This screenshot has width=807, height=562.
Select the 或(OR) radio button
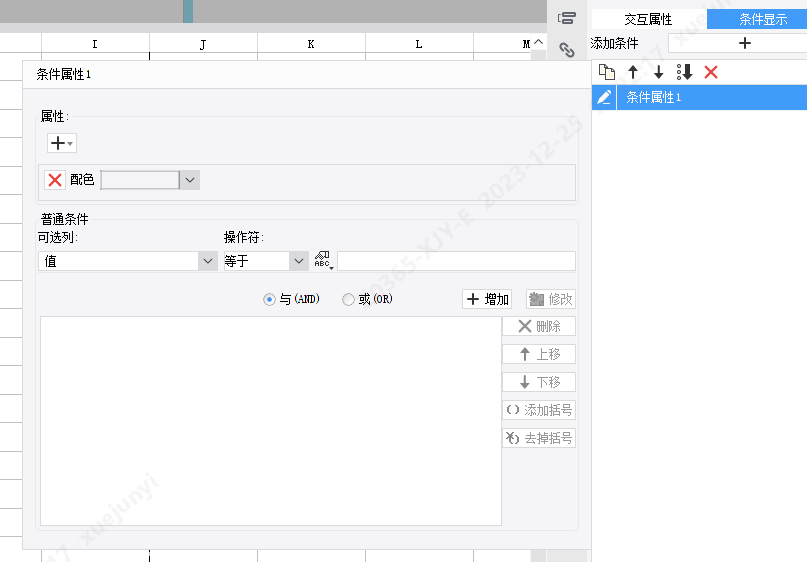point(348,300)
